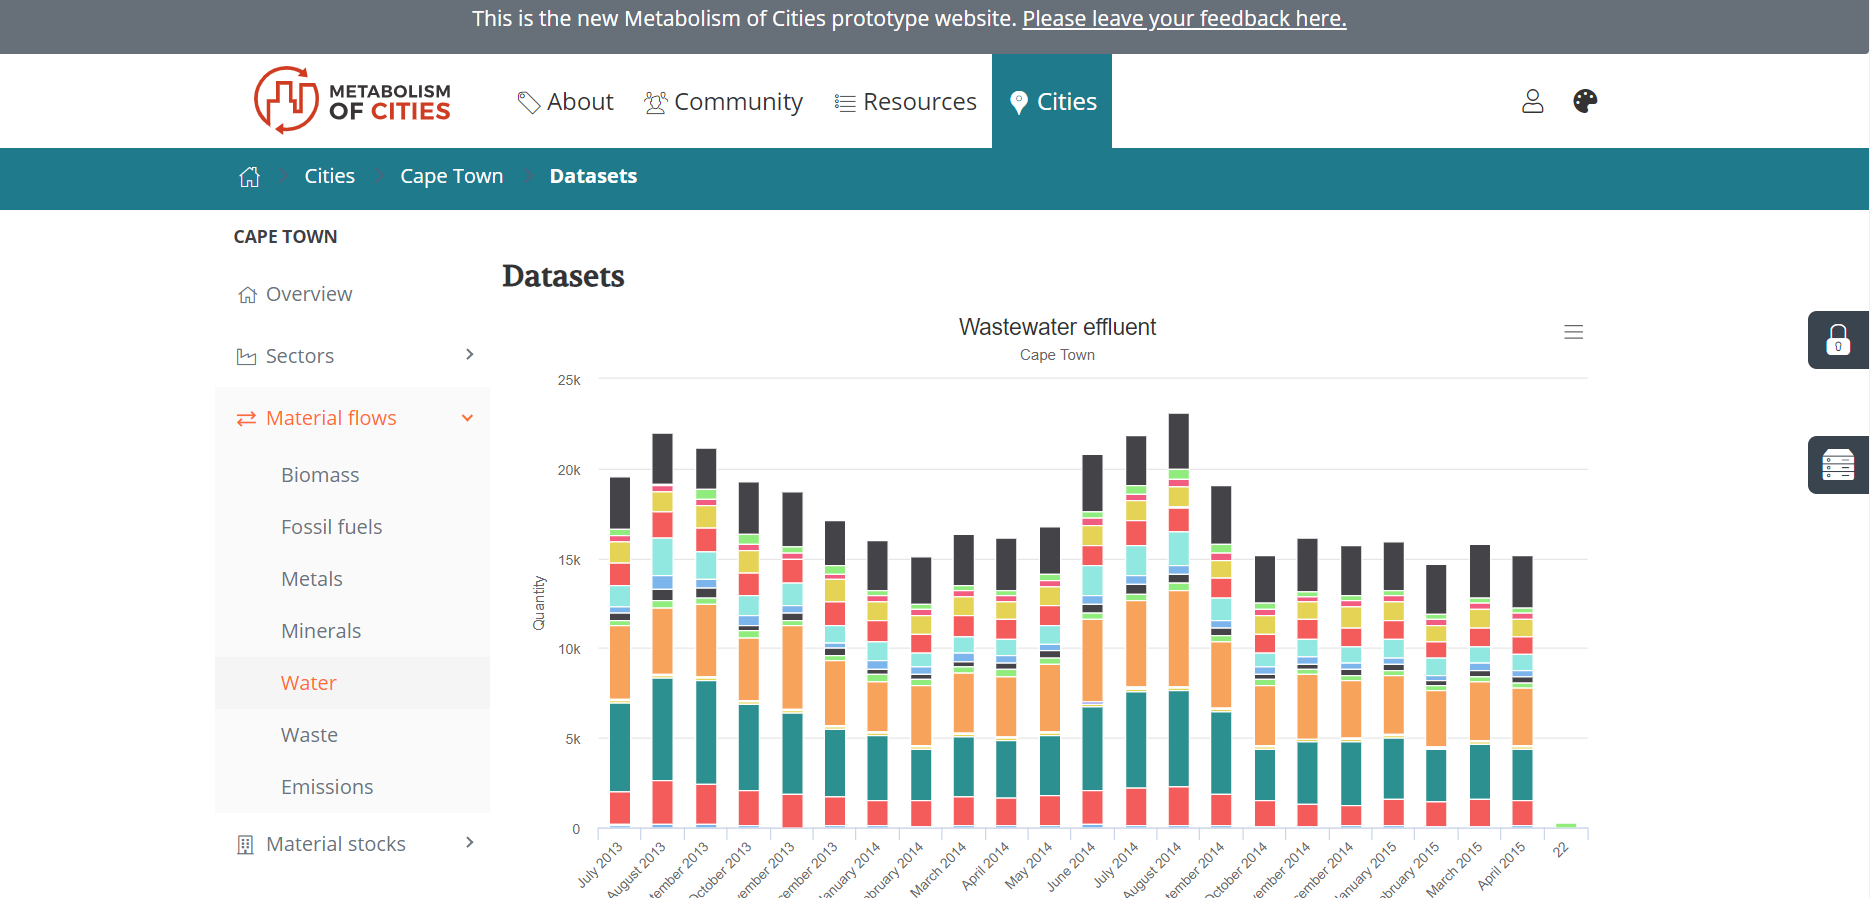Image resolution: width=1870 pixels, height=898 pixels.
Task: Click the Material flows arrows icon
Action: coord(246,419)
